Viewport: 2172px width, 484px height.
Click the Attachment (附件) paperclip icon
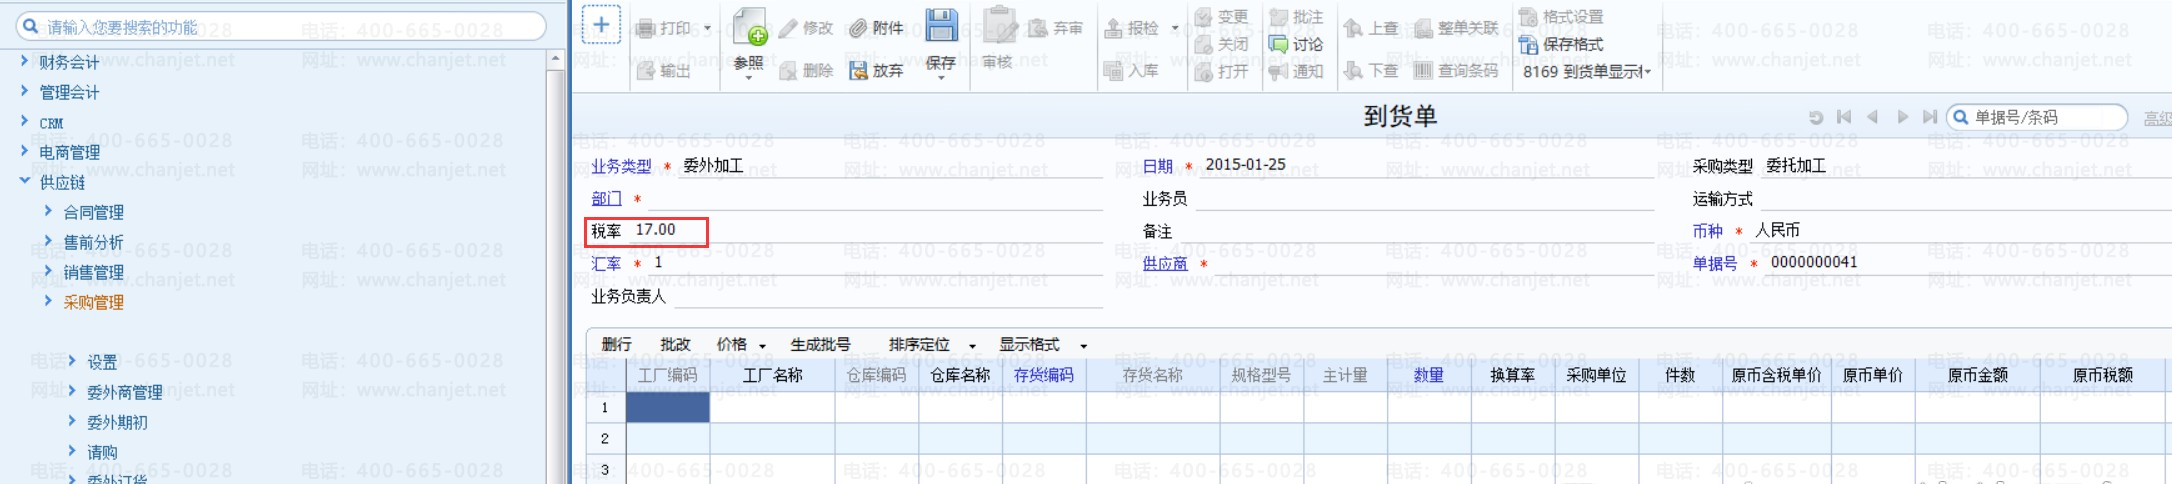pos(858,28)
